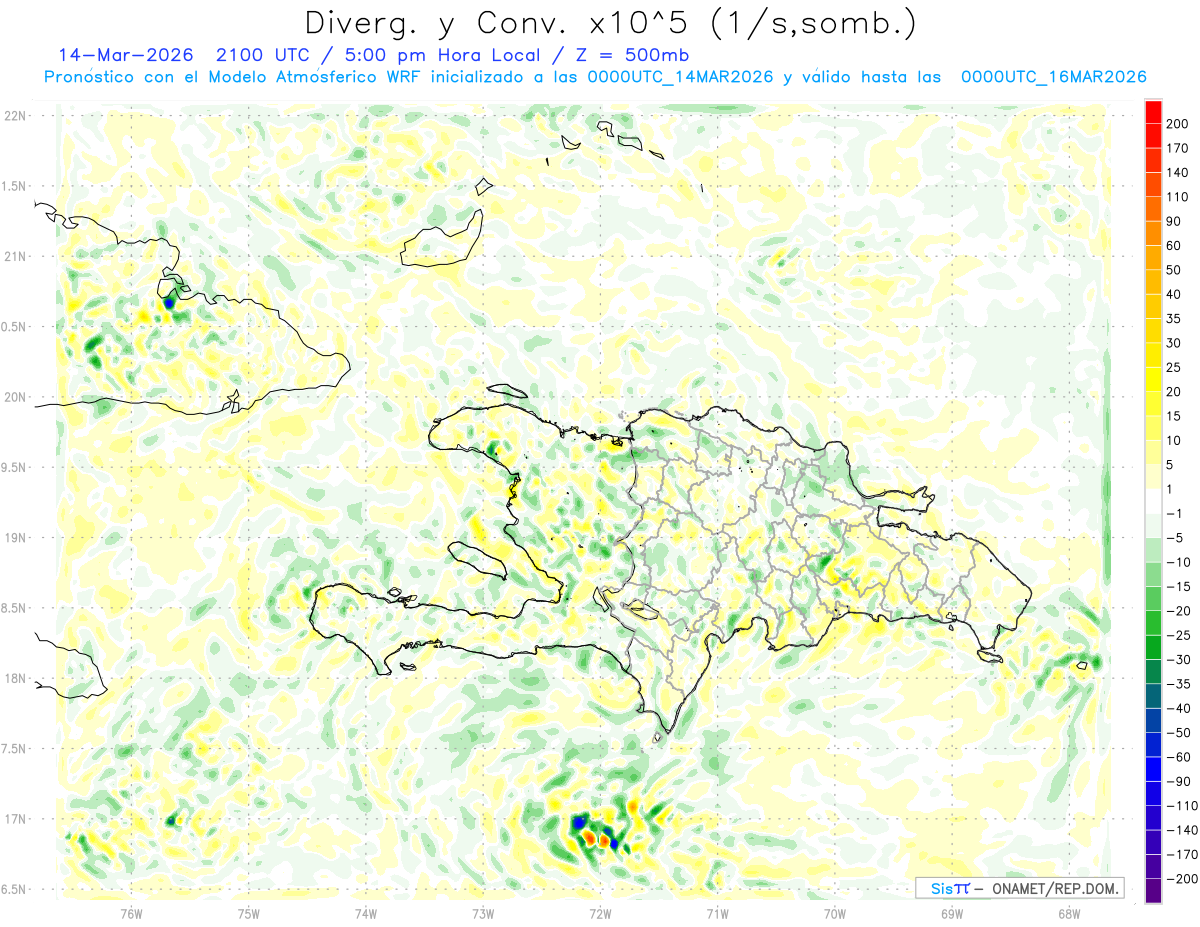Click the "7.5N" latitude label

(x=15, y=749)
